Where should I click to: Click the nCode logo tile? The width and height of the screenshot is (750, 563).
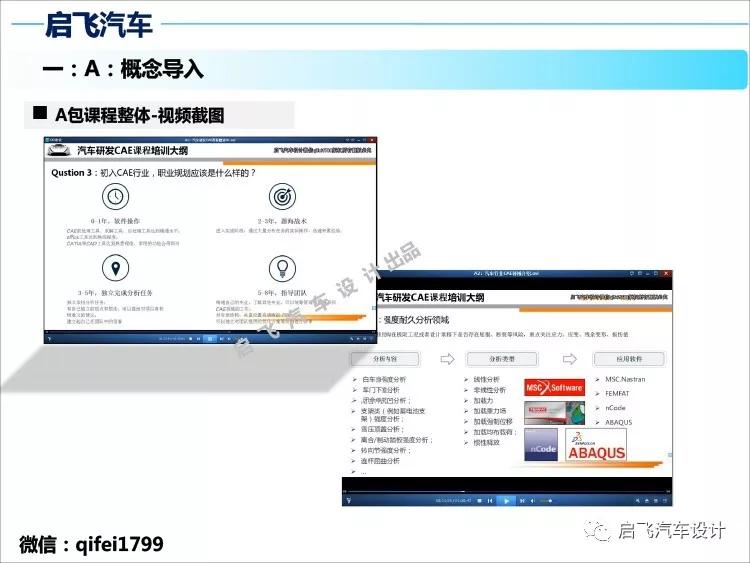click(541, 445)
